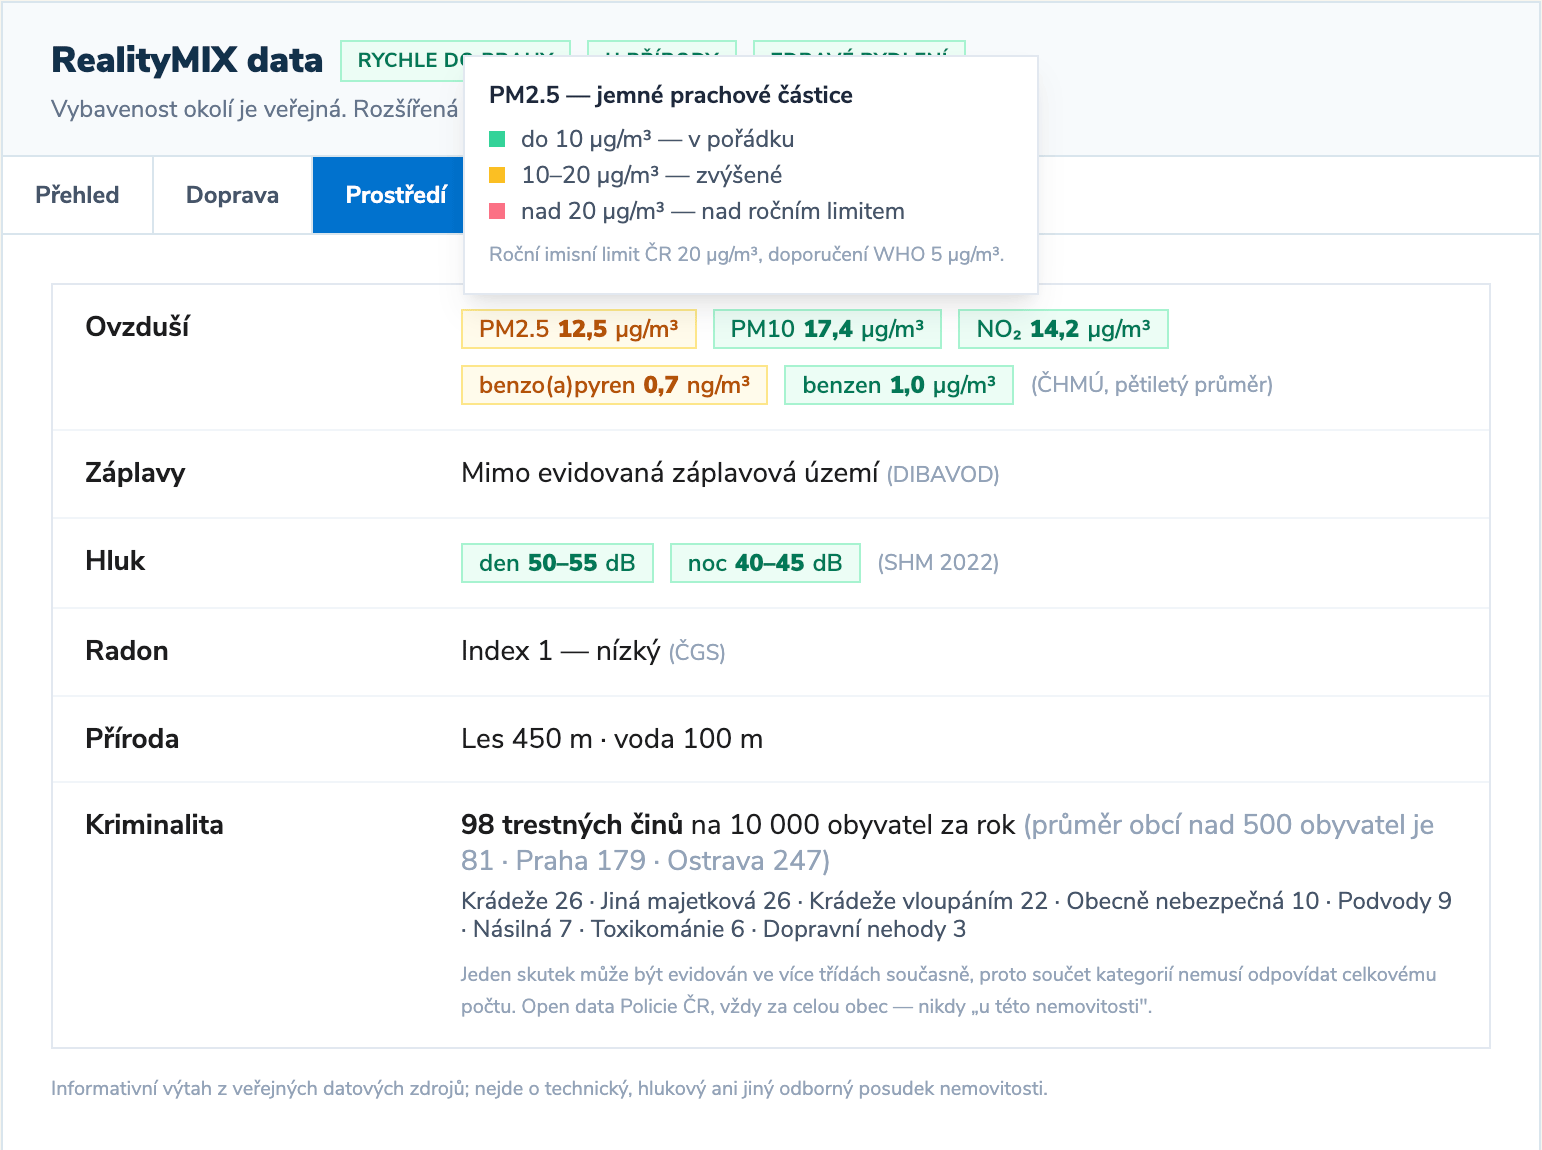
Task: Click the den 50–55 dB noise badge
Action: tap(557, 563)
